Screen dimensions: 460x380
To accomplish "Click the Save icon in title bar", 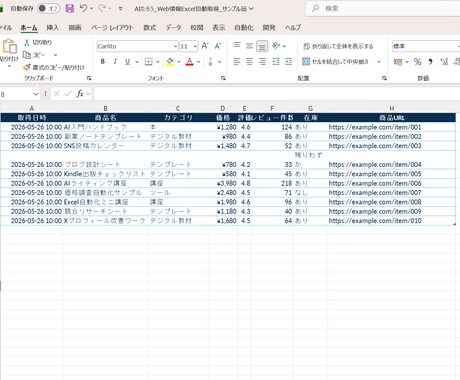I will pyautogui.click(x=70, y=8).
